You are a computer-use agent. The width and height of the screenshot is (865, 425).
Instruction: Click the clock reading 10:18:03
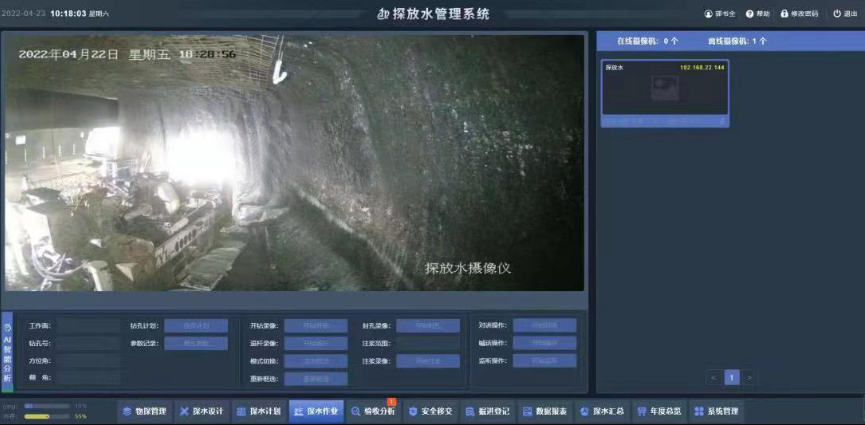coord(68,14)
